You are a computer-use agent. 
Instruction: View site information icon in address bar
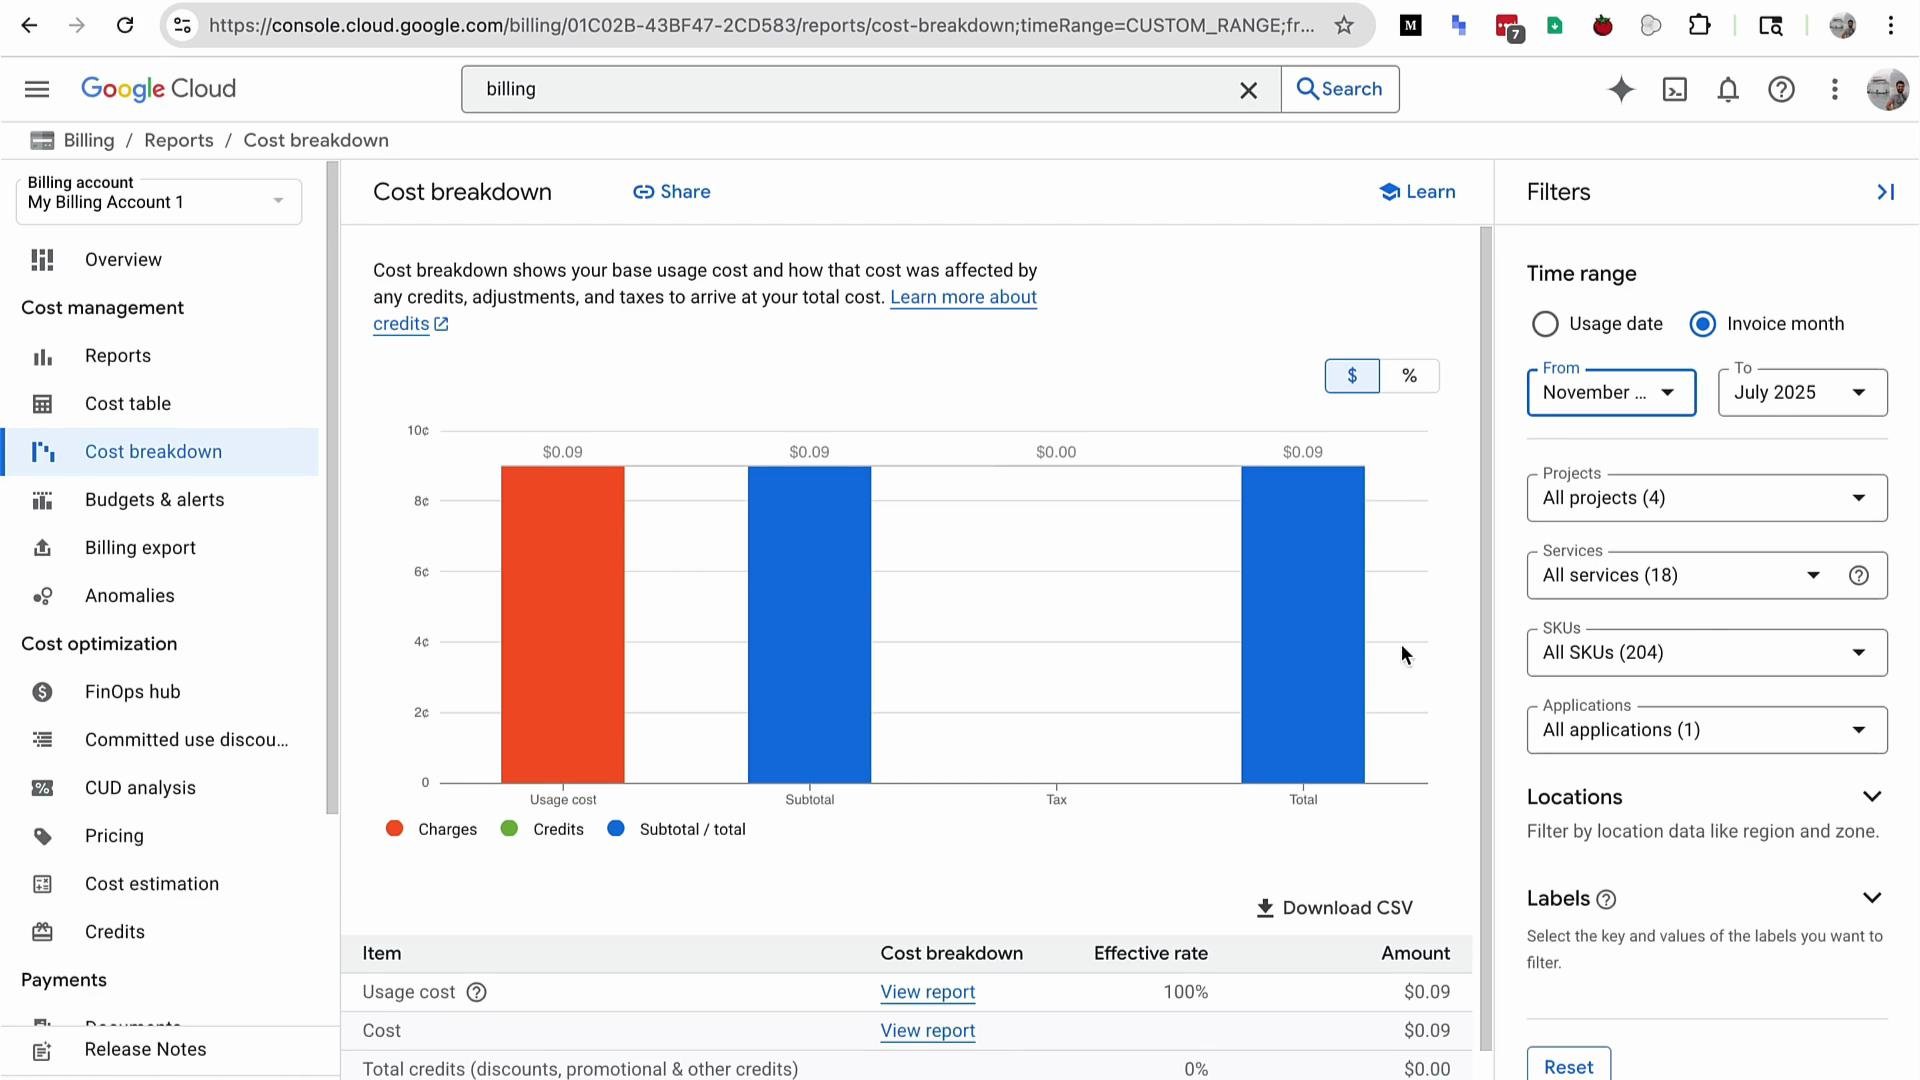182,25
